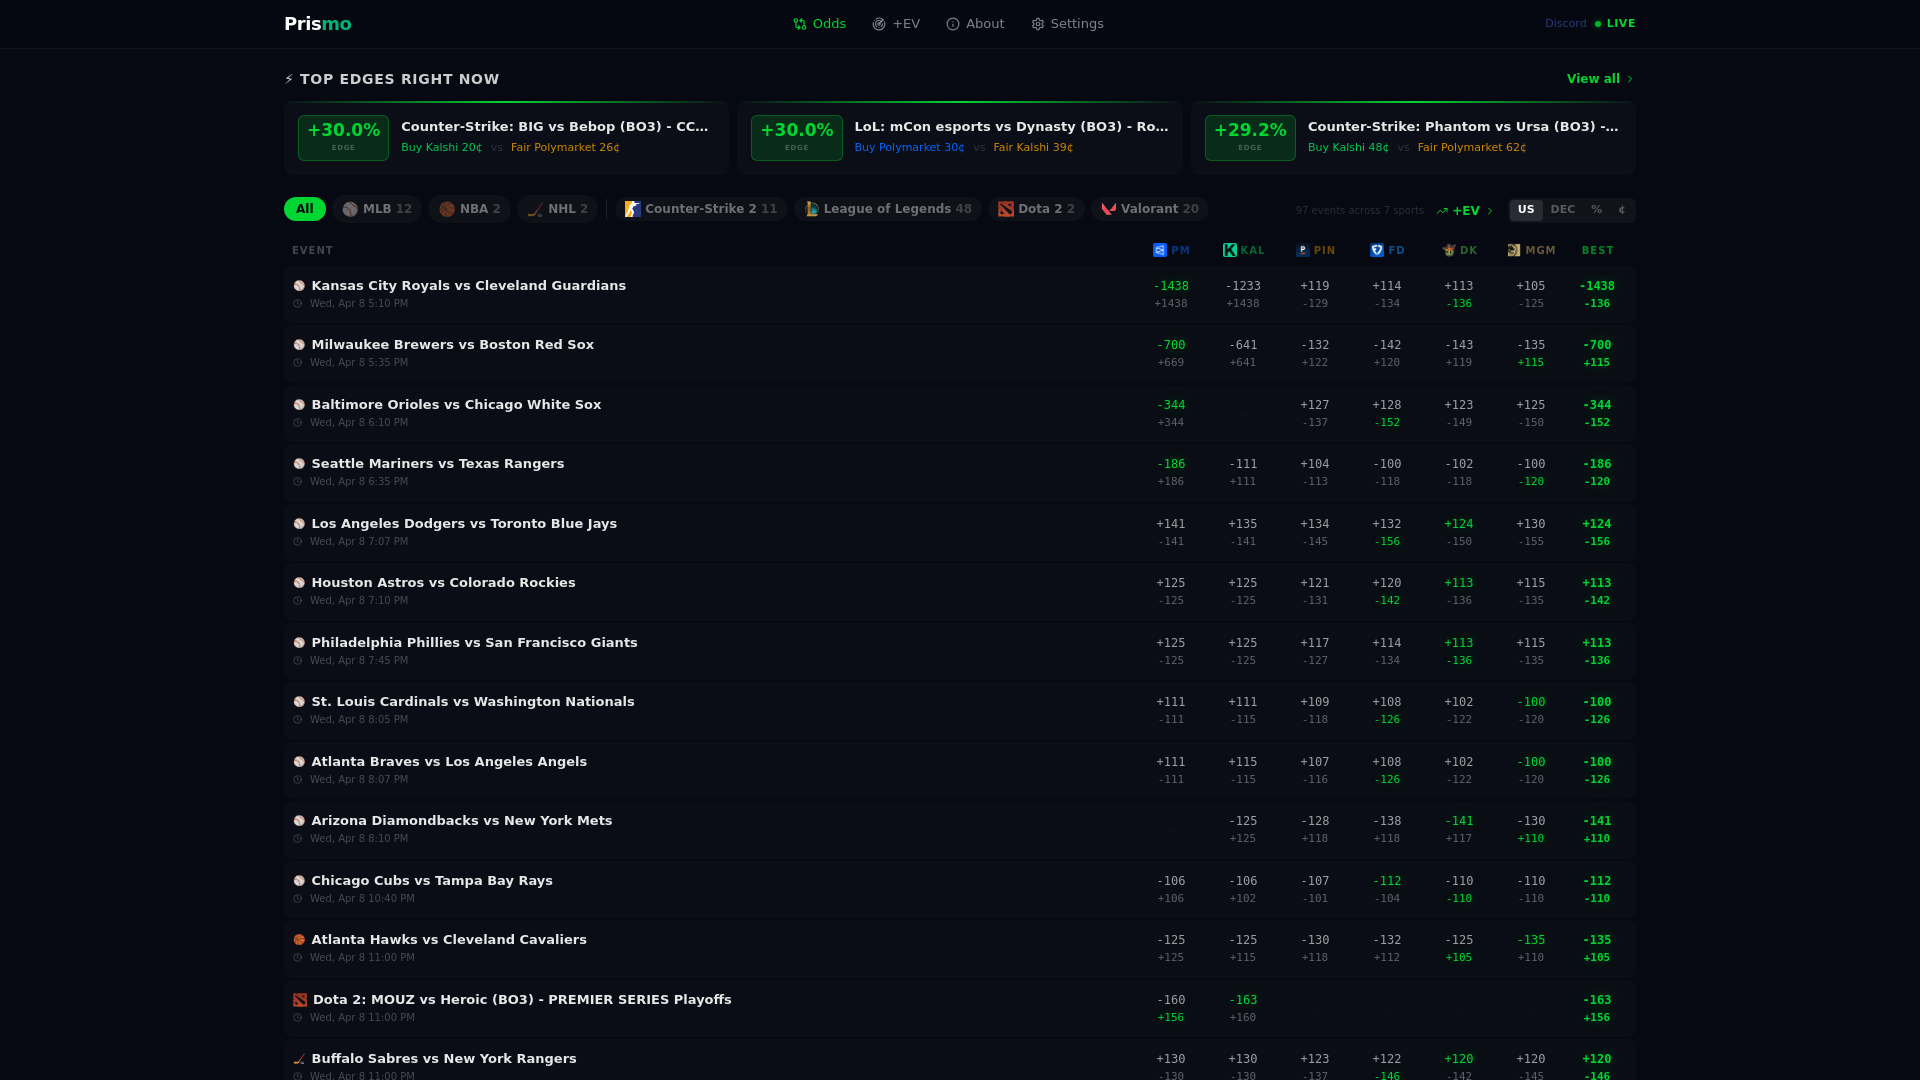Open Baltimore Orioles vs Chicago White Sox
Screen dimensions: 1920x1080
coord(960,413)
